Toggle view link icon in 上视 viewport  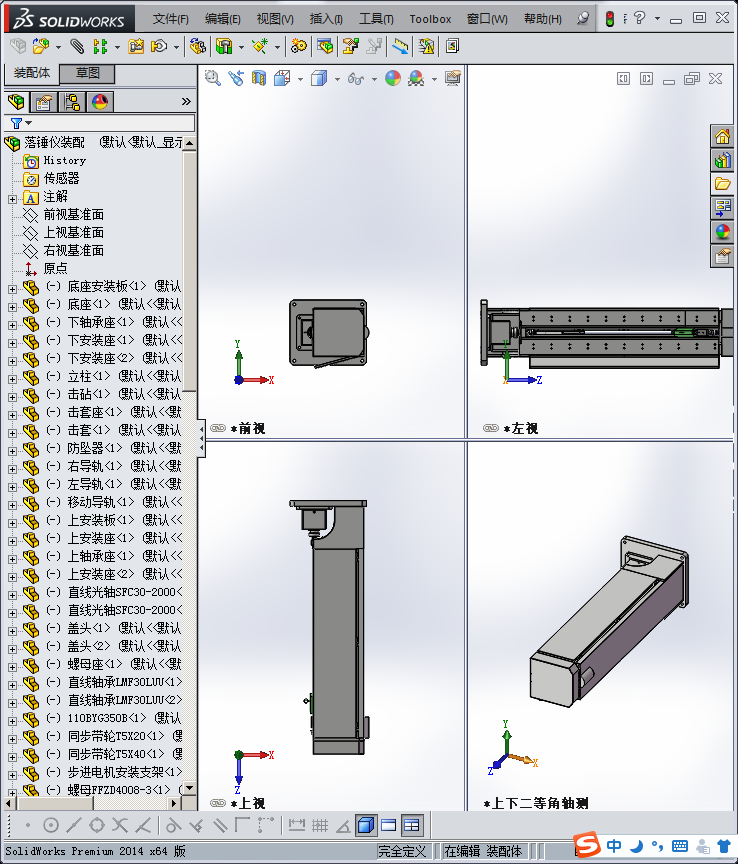[218, 803]
